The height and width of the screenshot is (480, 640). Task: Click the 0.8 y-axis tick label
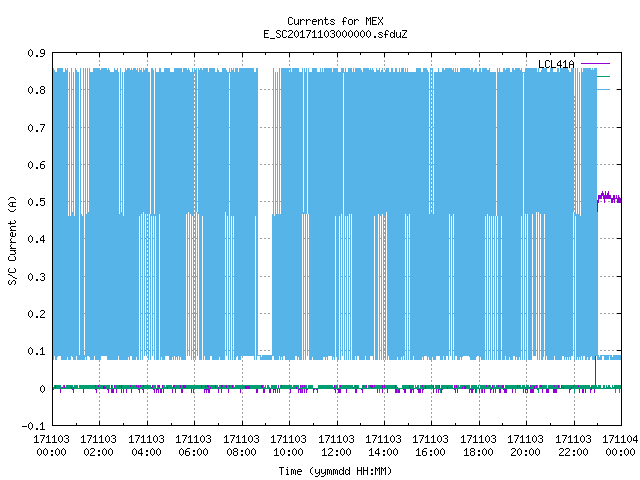click(x=36, y=90)
